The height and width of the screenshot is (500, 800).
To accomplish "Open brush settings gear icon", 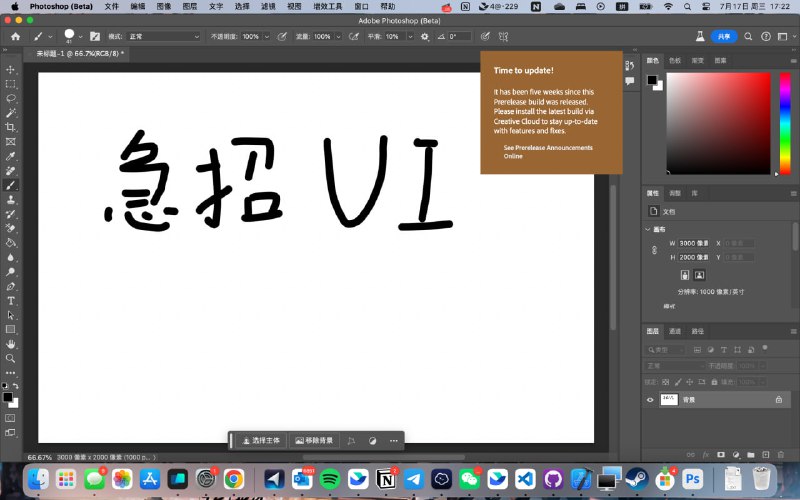I will click(x=425, y=36).
